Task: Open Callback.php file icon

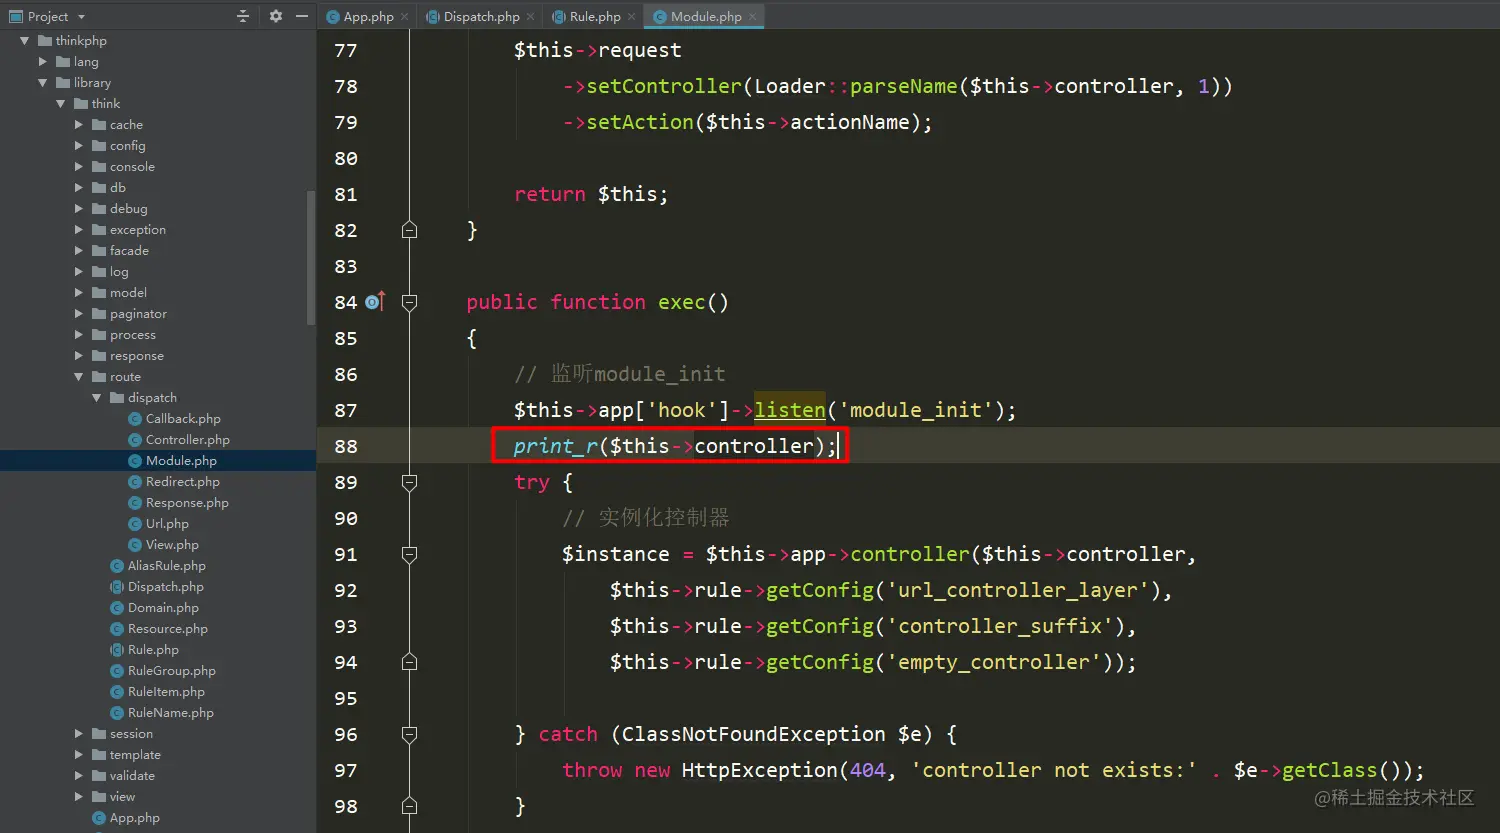Action: [136, 419]
